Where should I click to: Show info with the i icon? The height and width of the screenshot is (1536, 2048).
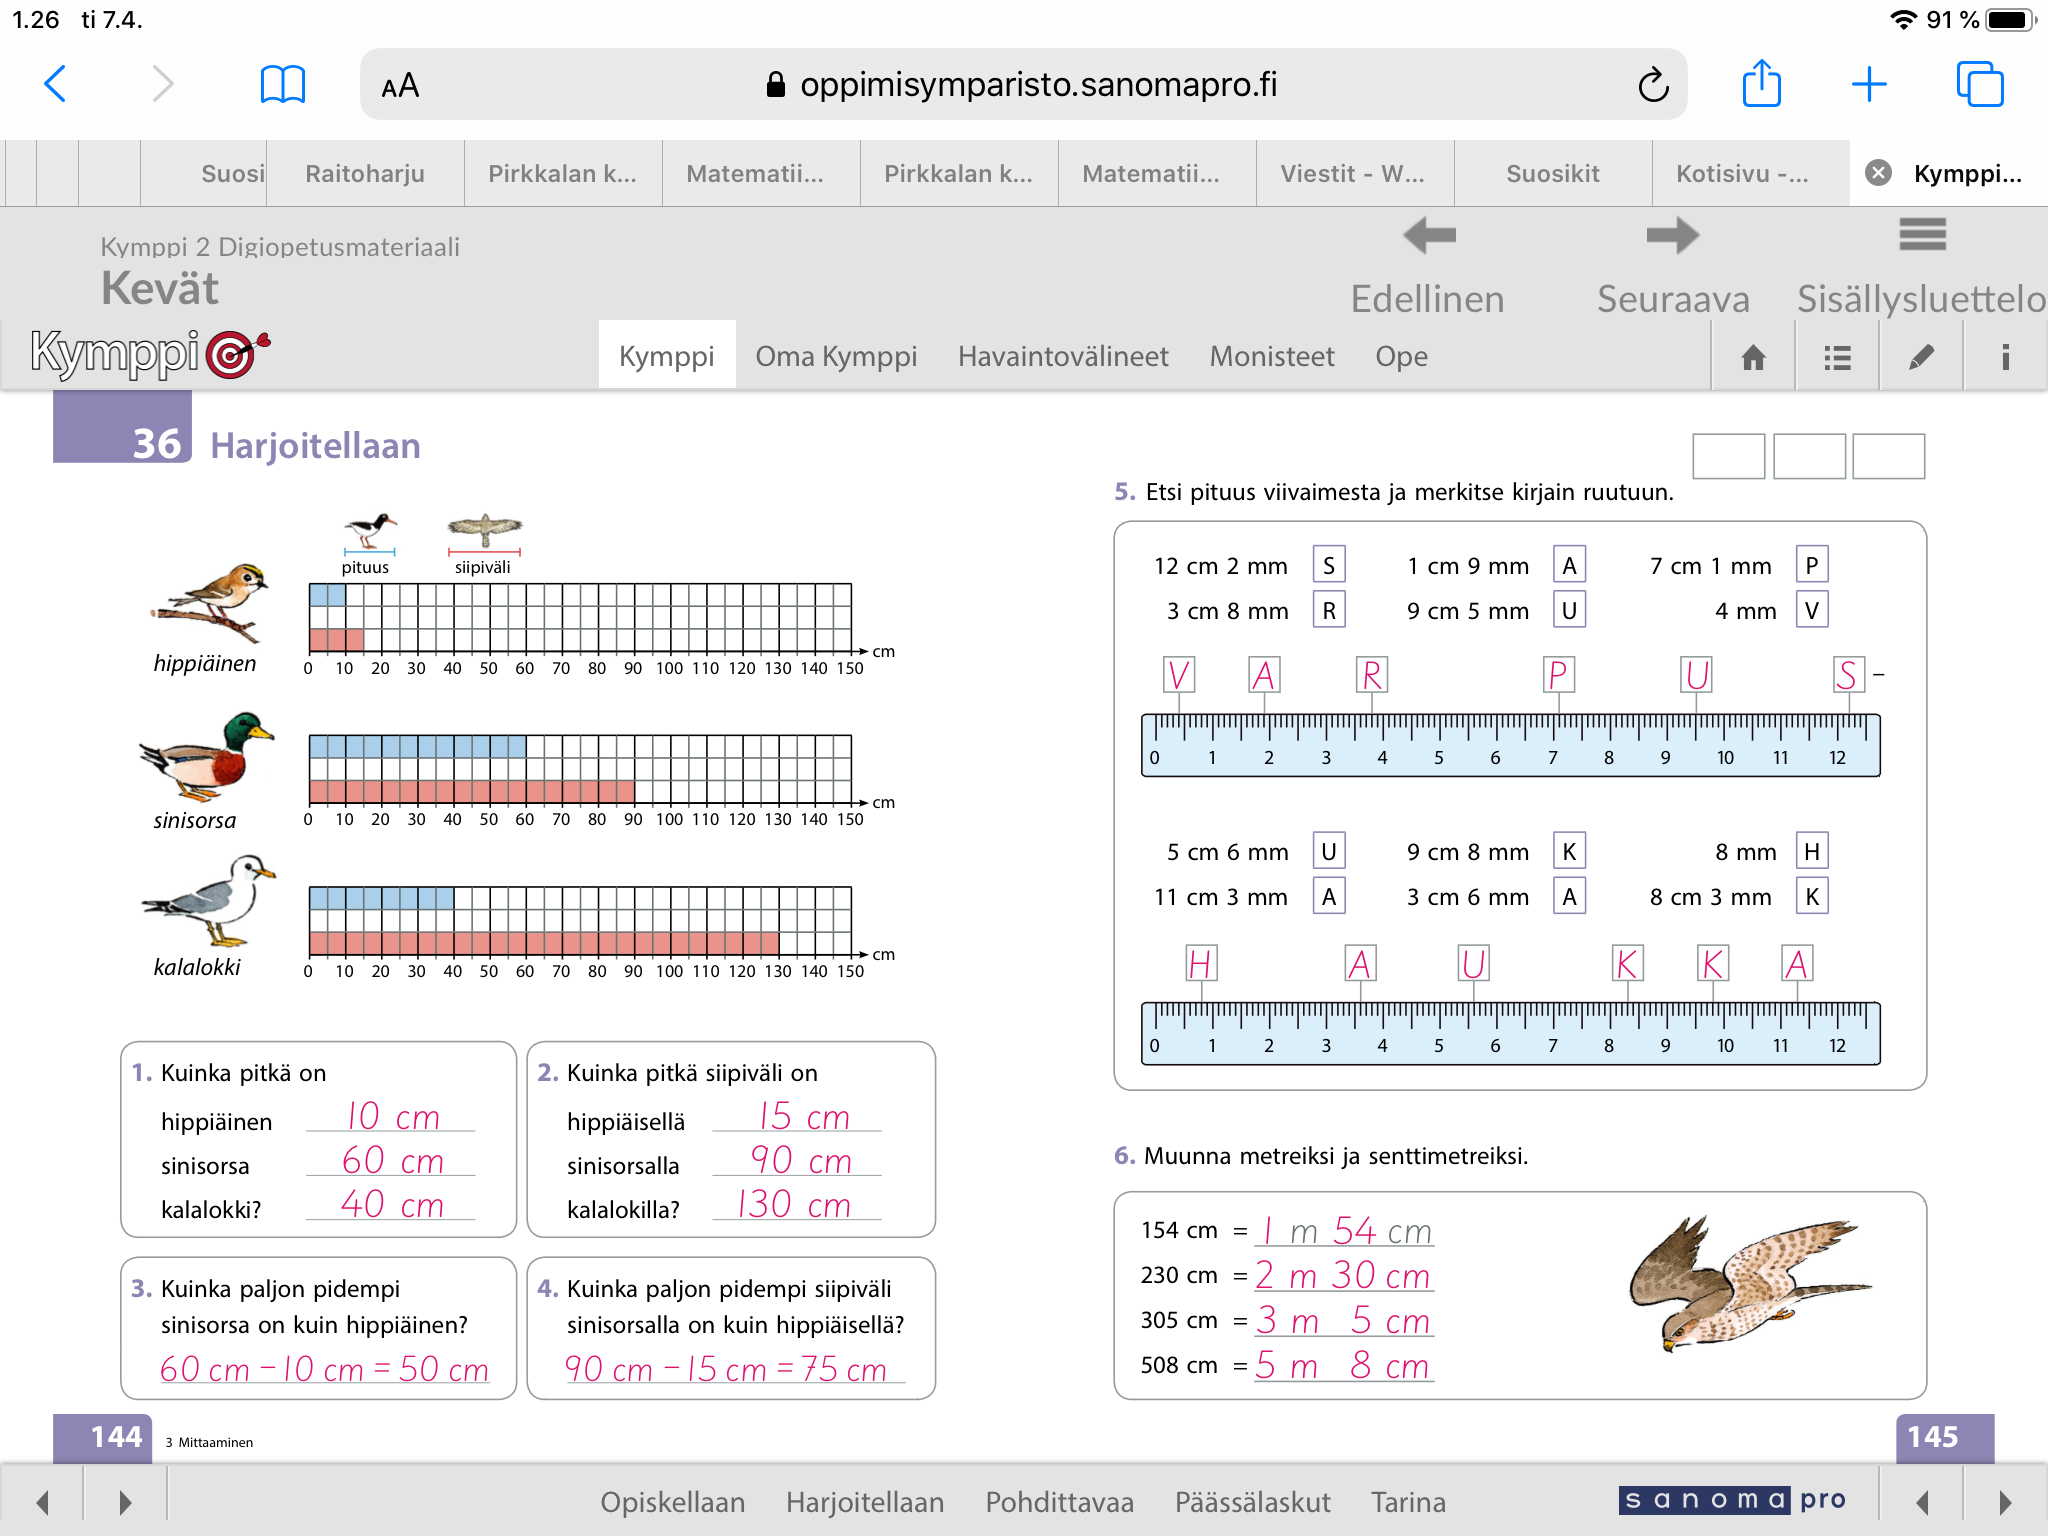[x=2004, y=357]
